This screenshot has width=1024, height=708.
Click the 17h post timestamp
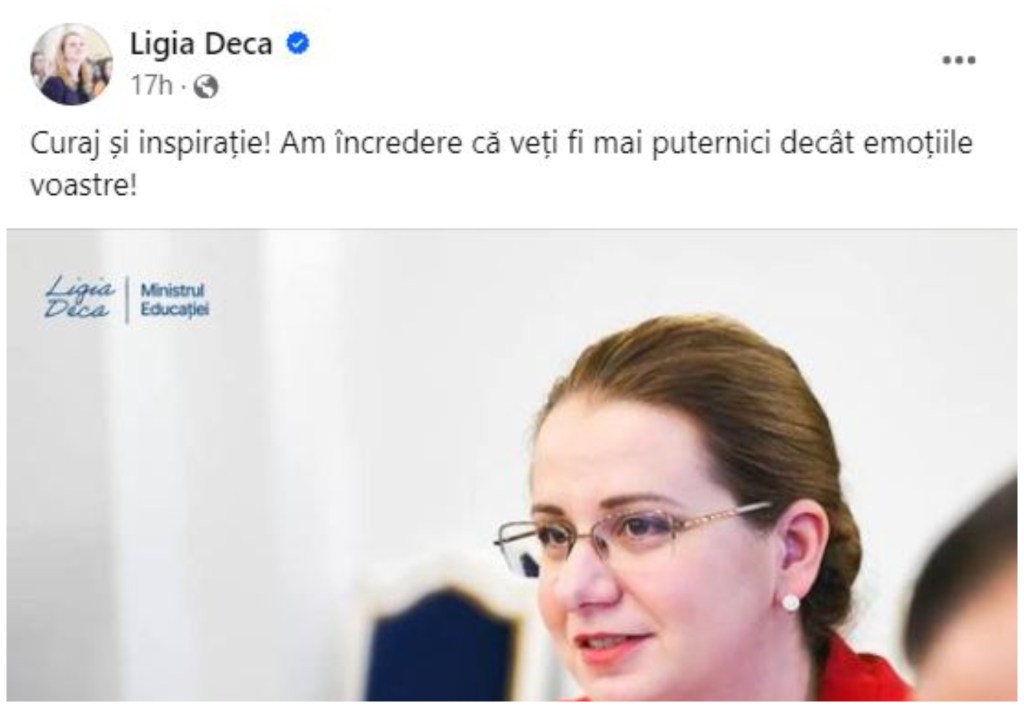coord(152,86)
